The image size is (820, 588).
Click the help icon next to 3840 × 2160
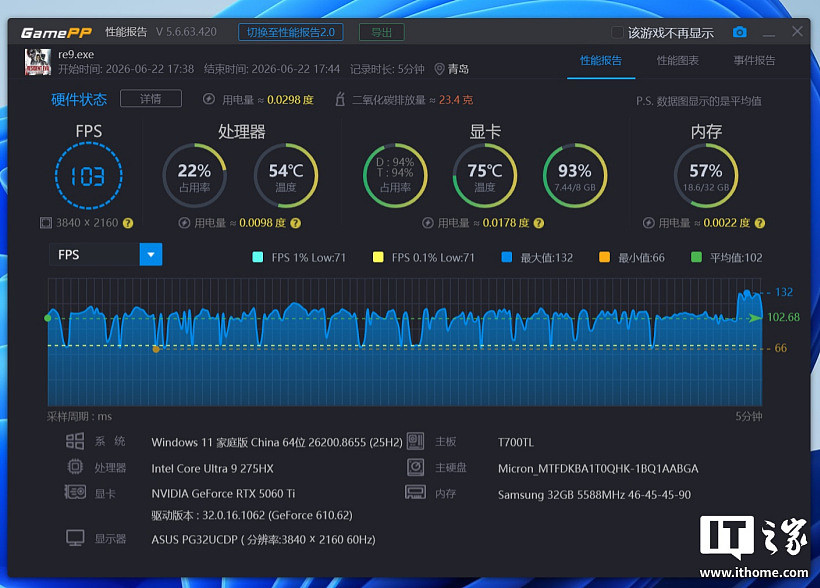(128, 223)
